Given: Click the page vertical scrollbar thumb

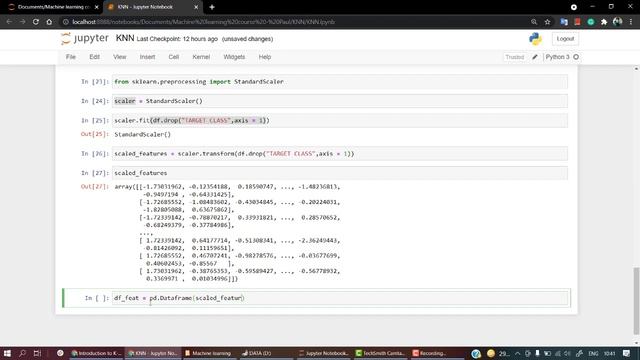Looking at the screenshot, I should pos(636,301).
